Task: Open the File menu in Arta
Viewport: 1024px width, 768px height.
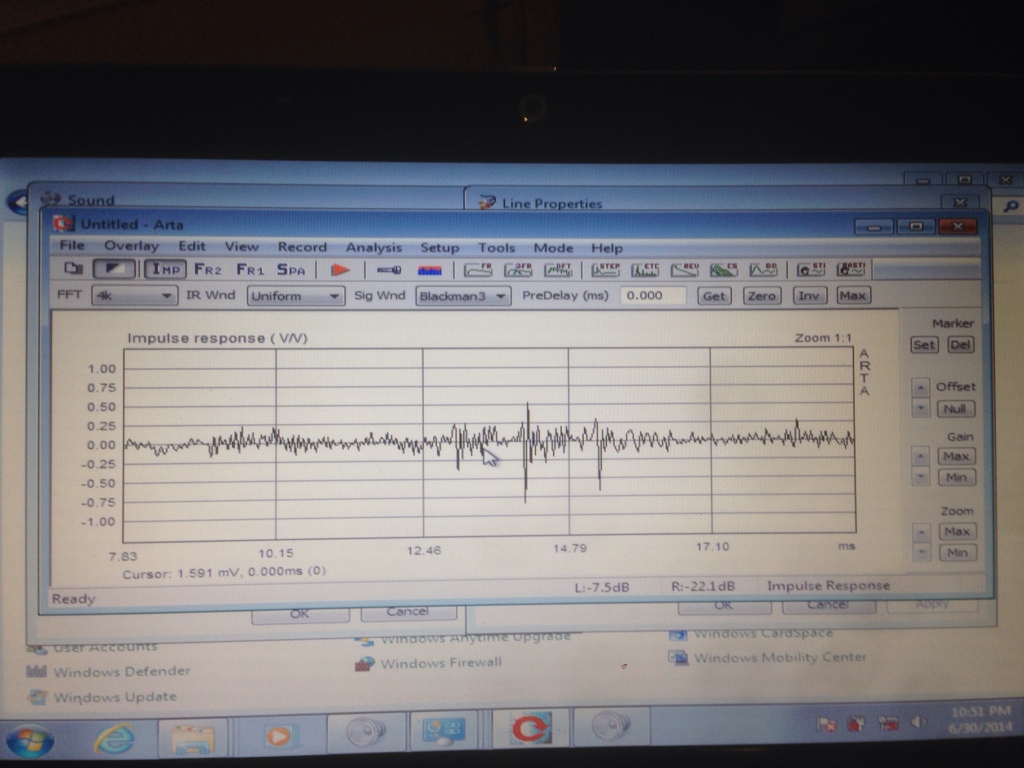Action: 72,245
